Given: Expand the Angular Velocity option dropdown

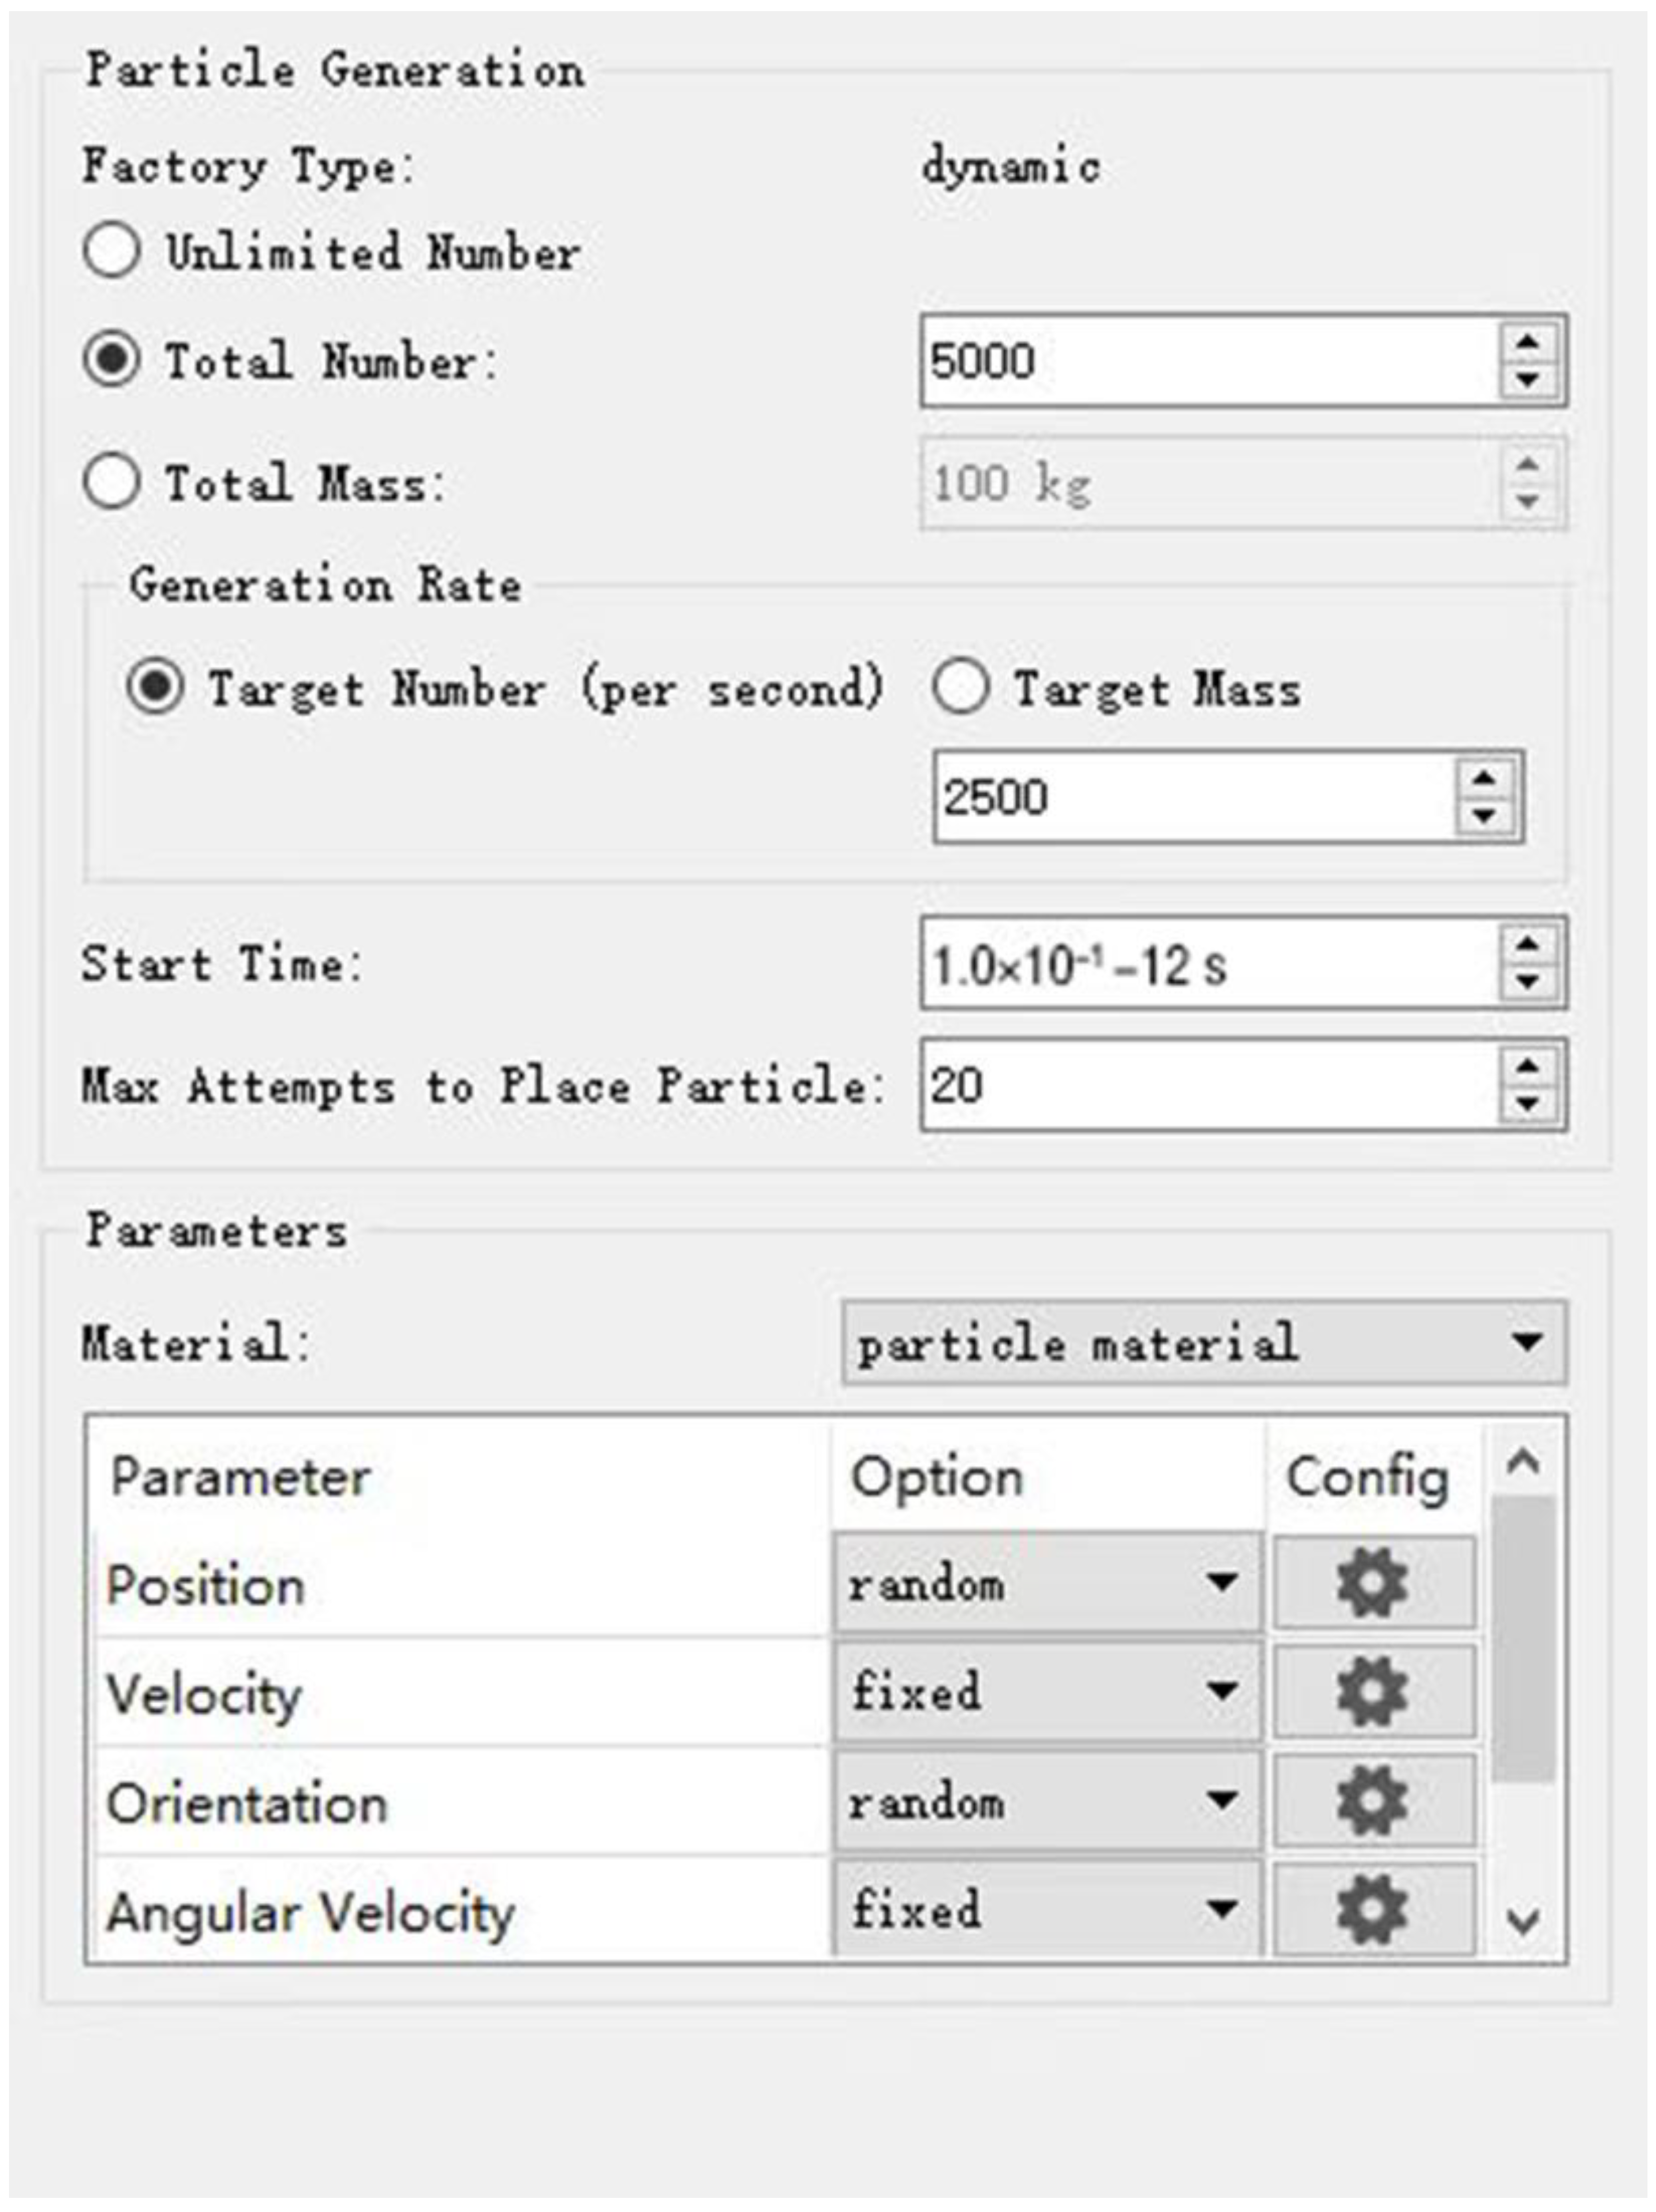Looking at the screenshot, I should coord(1046,1909).
